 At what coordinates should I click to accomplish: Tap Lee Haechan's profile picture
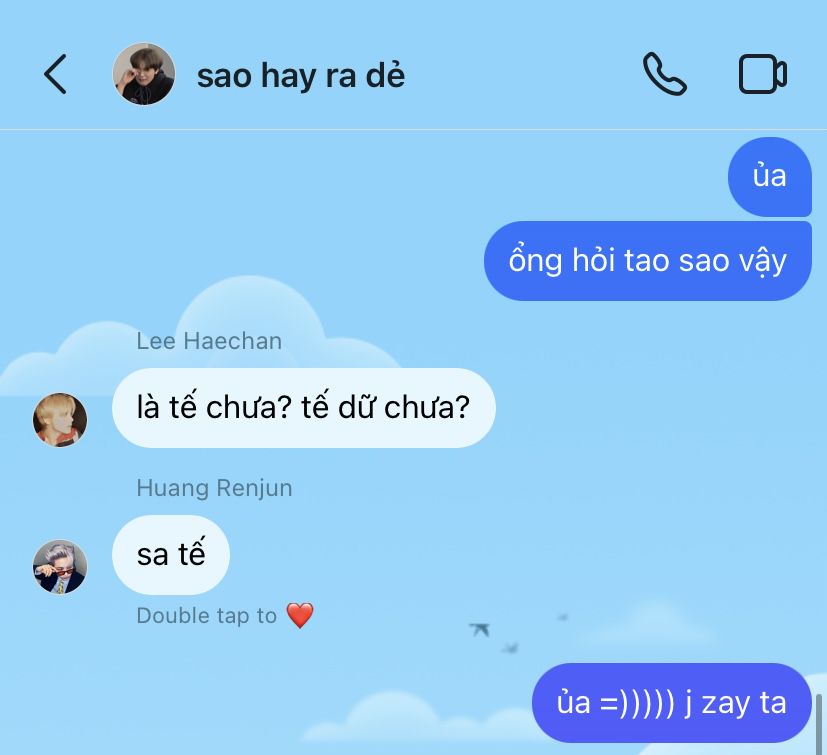(60, 420)
